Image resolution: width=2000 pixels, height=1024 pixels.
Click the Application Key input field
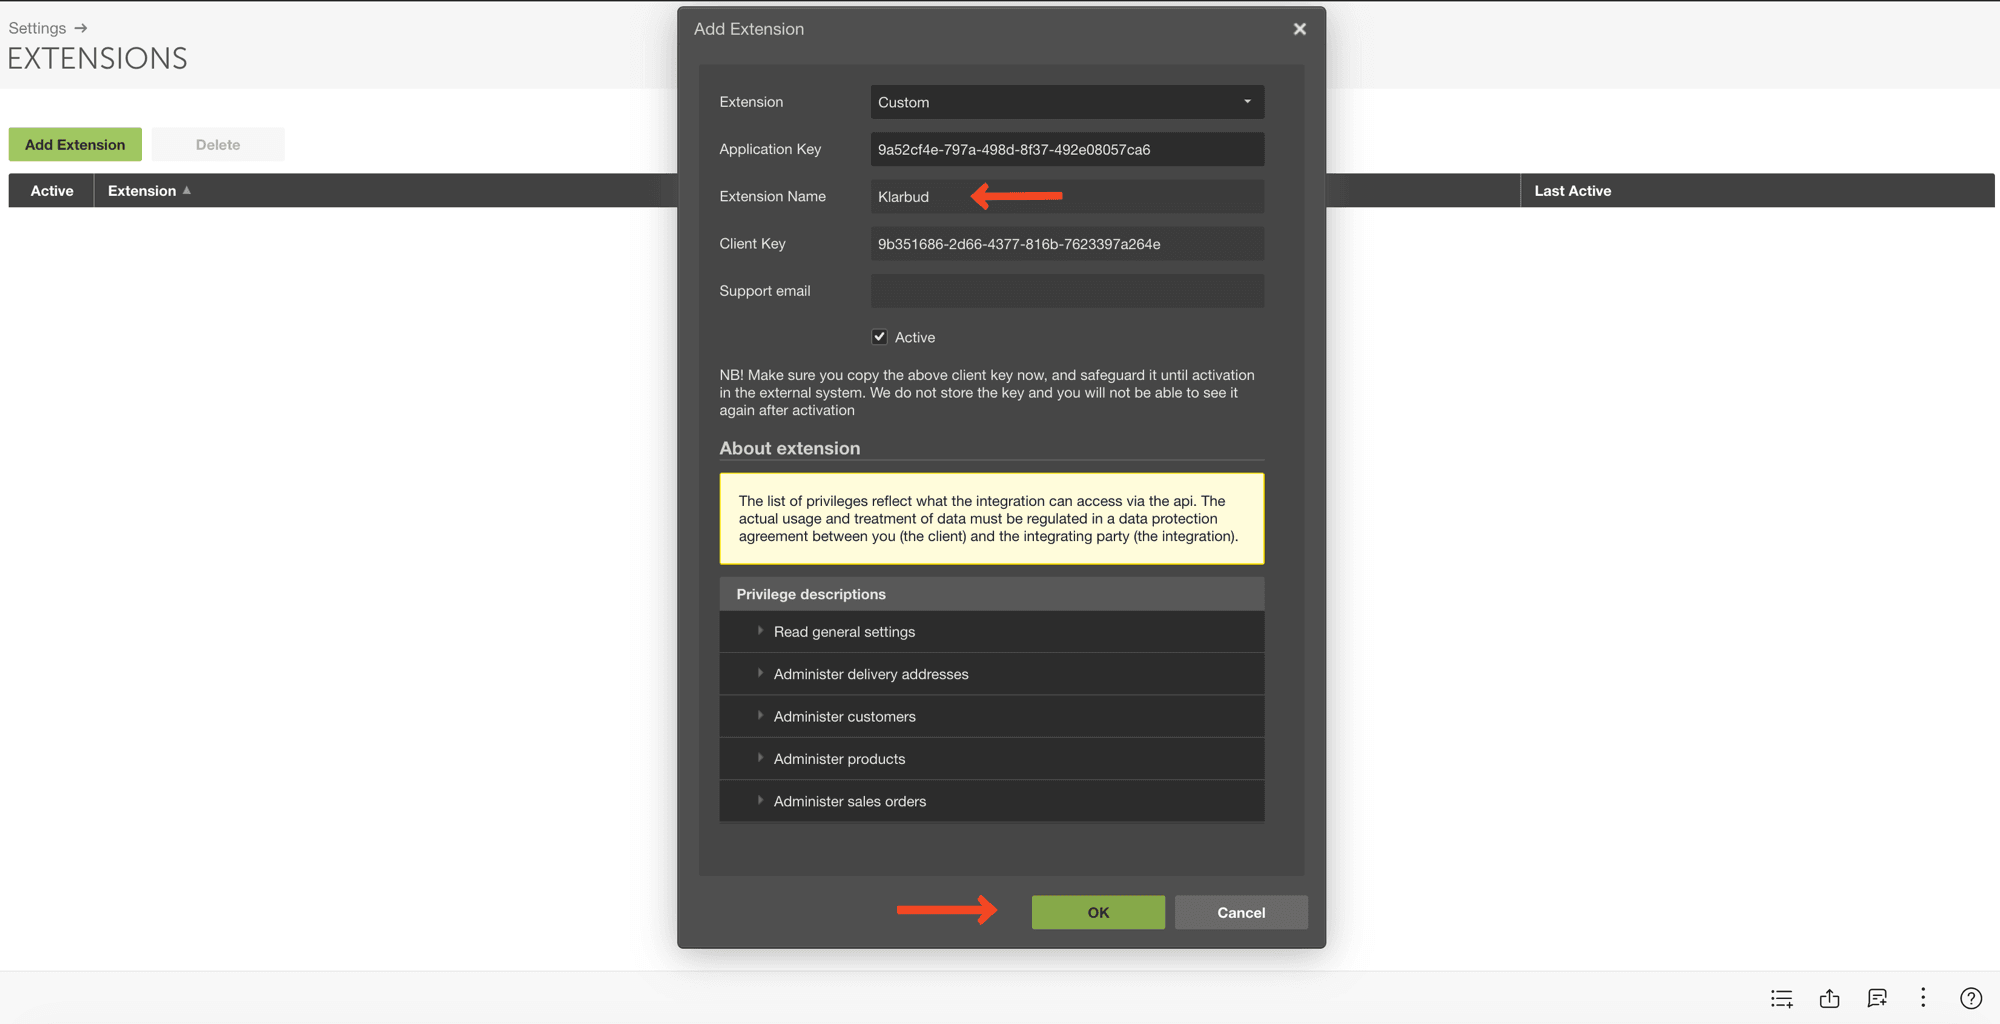1067,149
